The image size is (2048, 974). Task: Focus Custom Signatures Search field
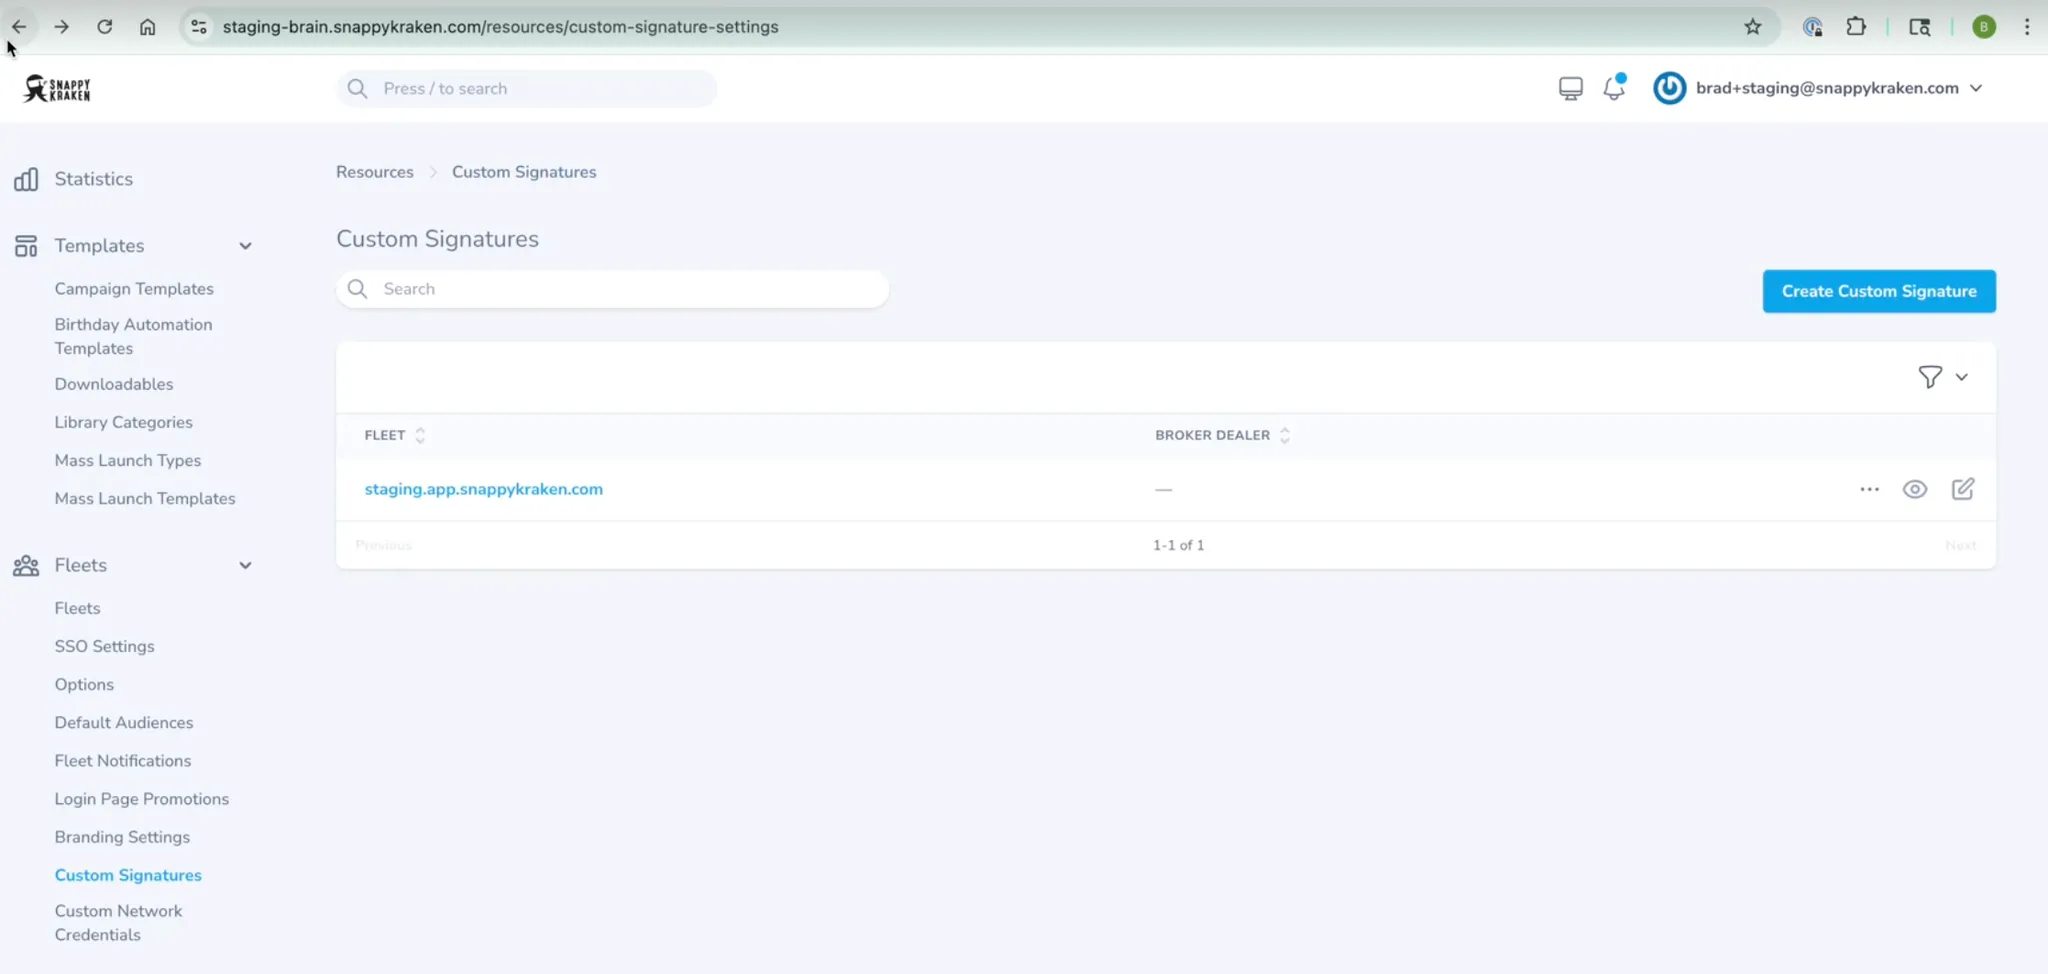(612, 289)
